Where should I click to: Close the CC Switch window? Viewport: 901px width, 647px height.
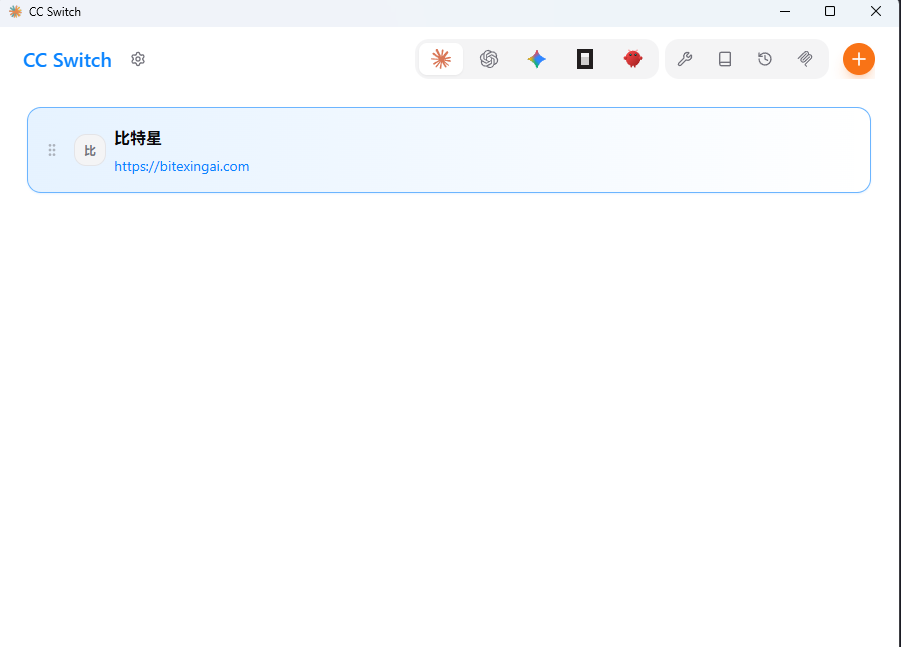(x=876, y=12)
